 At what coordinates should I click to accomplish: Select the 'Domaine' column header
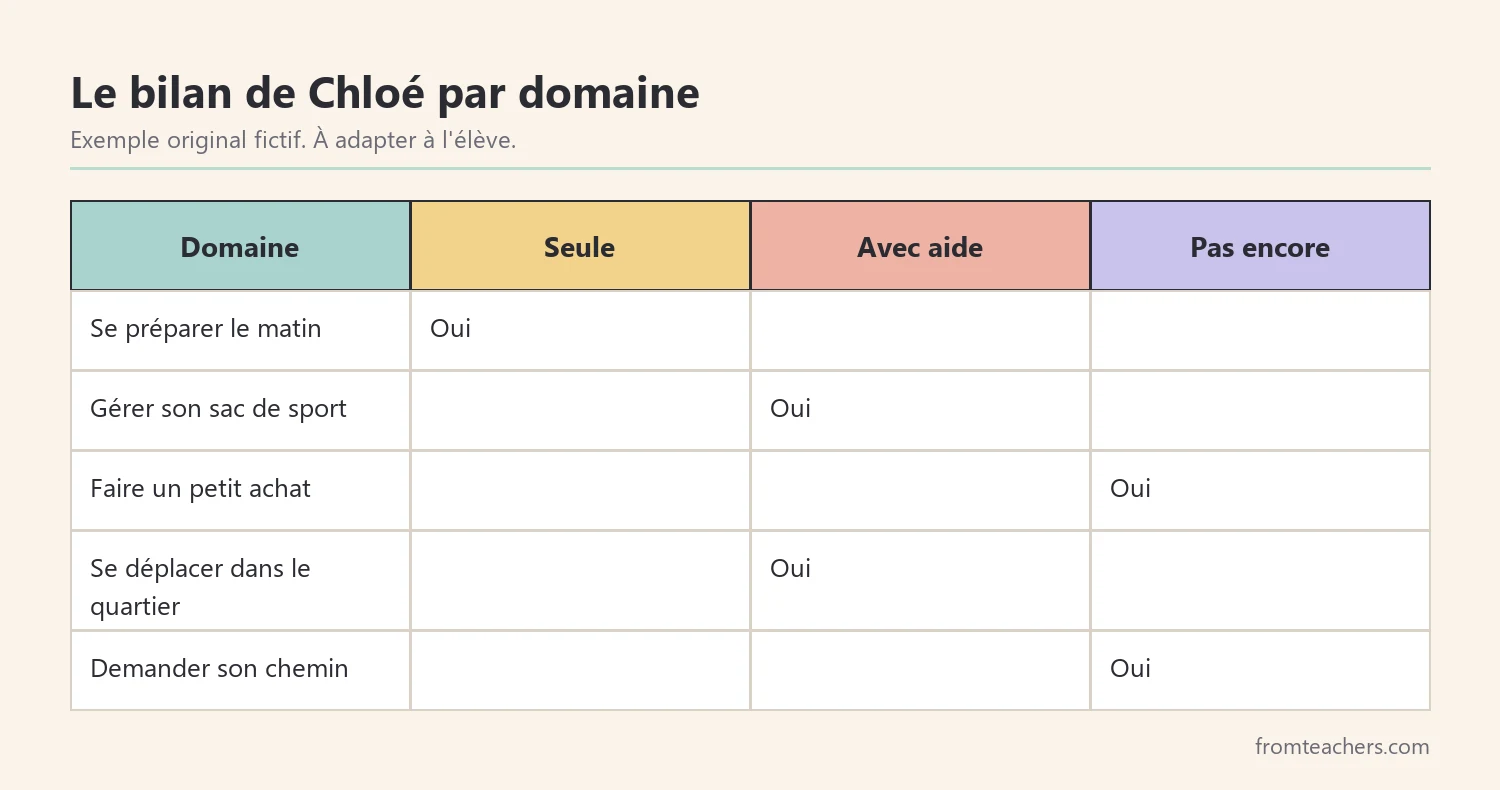(240, 246)
